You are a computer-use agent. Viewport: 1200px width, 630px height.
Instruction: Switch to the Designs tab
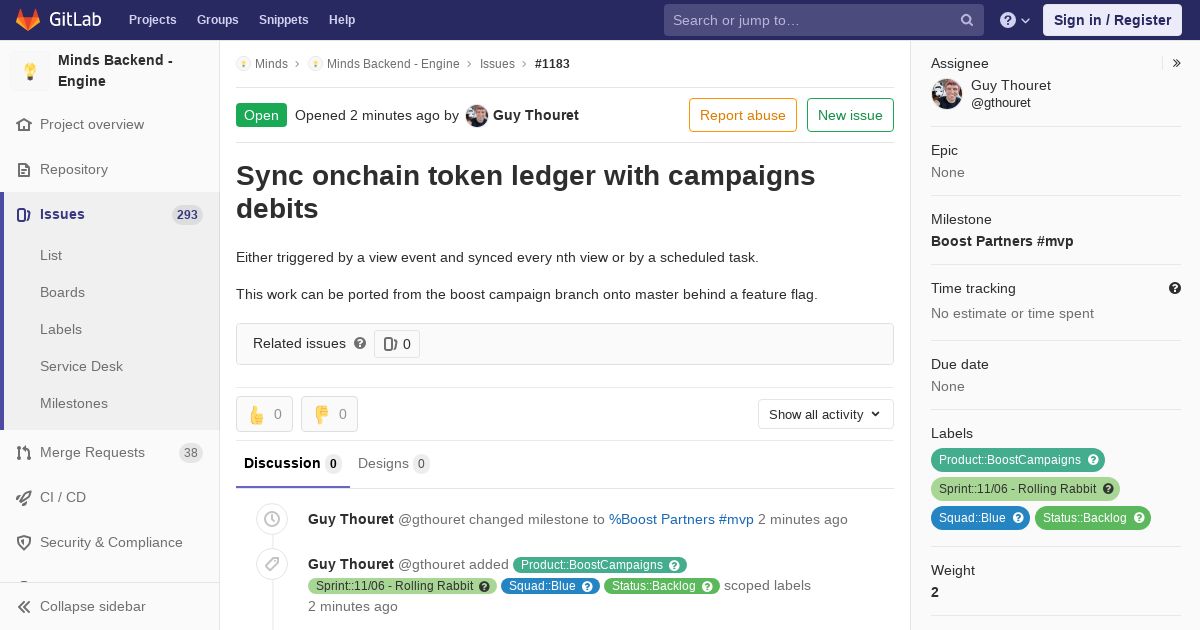click(x=394, y=464)
